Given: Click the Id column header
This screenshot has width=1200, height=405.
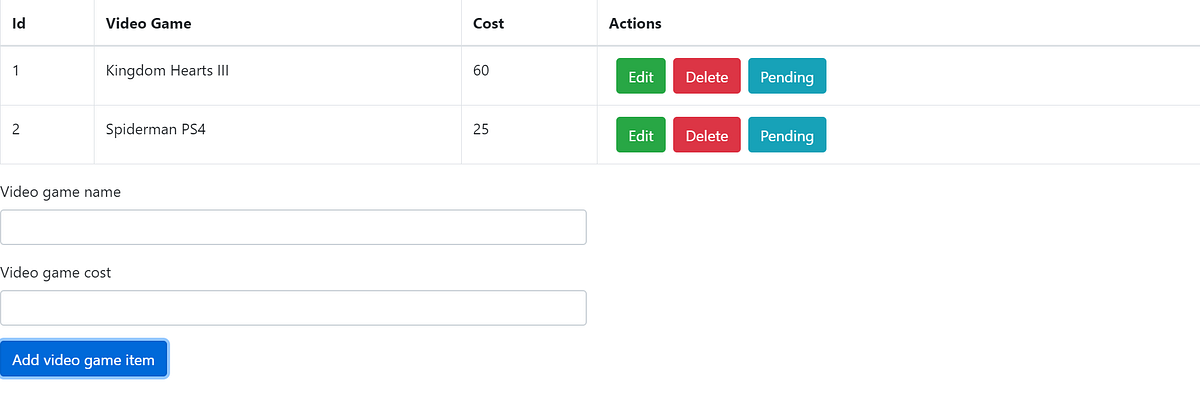Looking at the screenshot, I should tap(19, 23).
